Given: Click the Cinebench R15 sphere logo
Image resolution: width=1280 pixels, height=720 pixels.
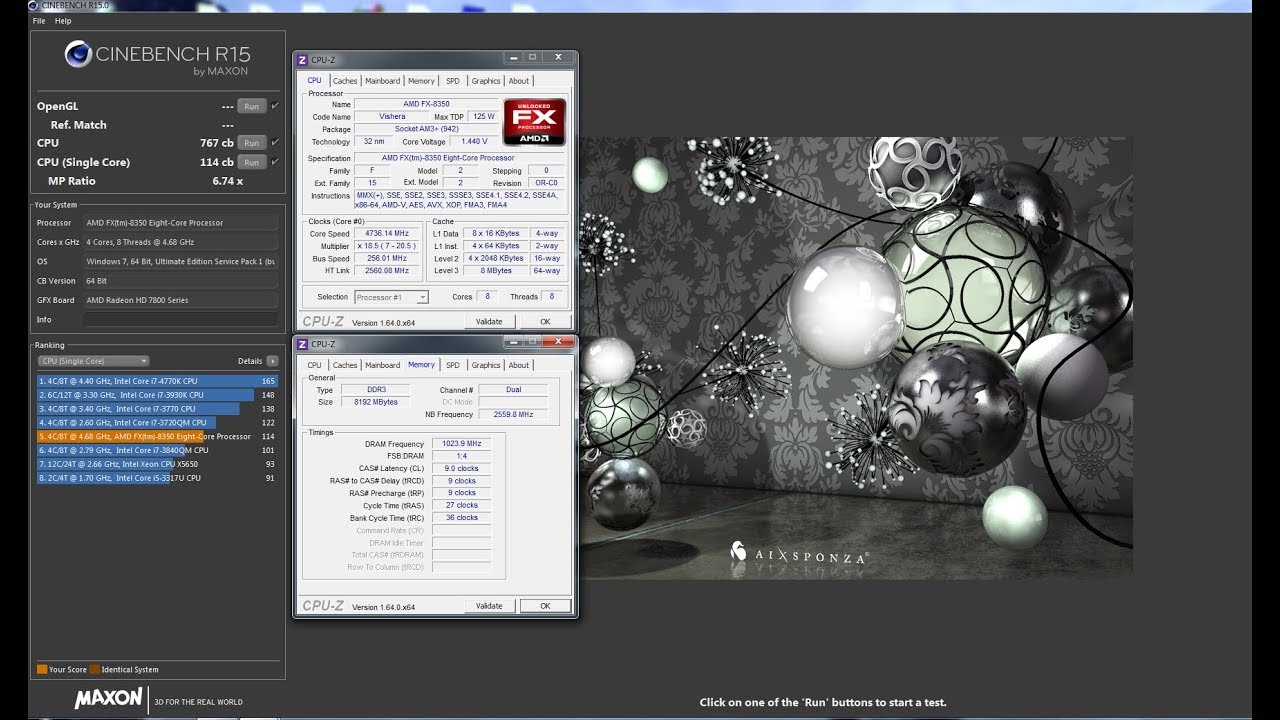Looking at the screenshot, I should pyautogui.click(x=78, y=54).
